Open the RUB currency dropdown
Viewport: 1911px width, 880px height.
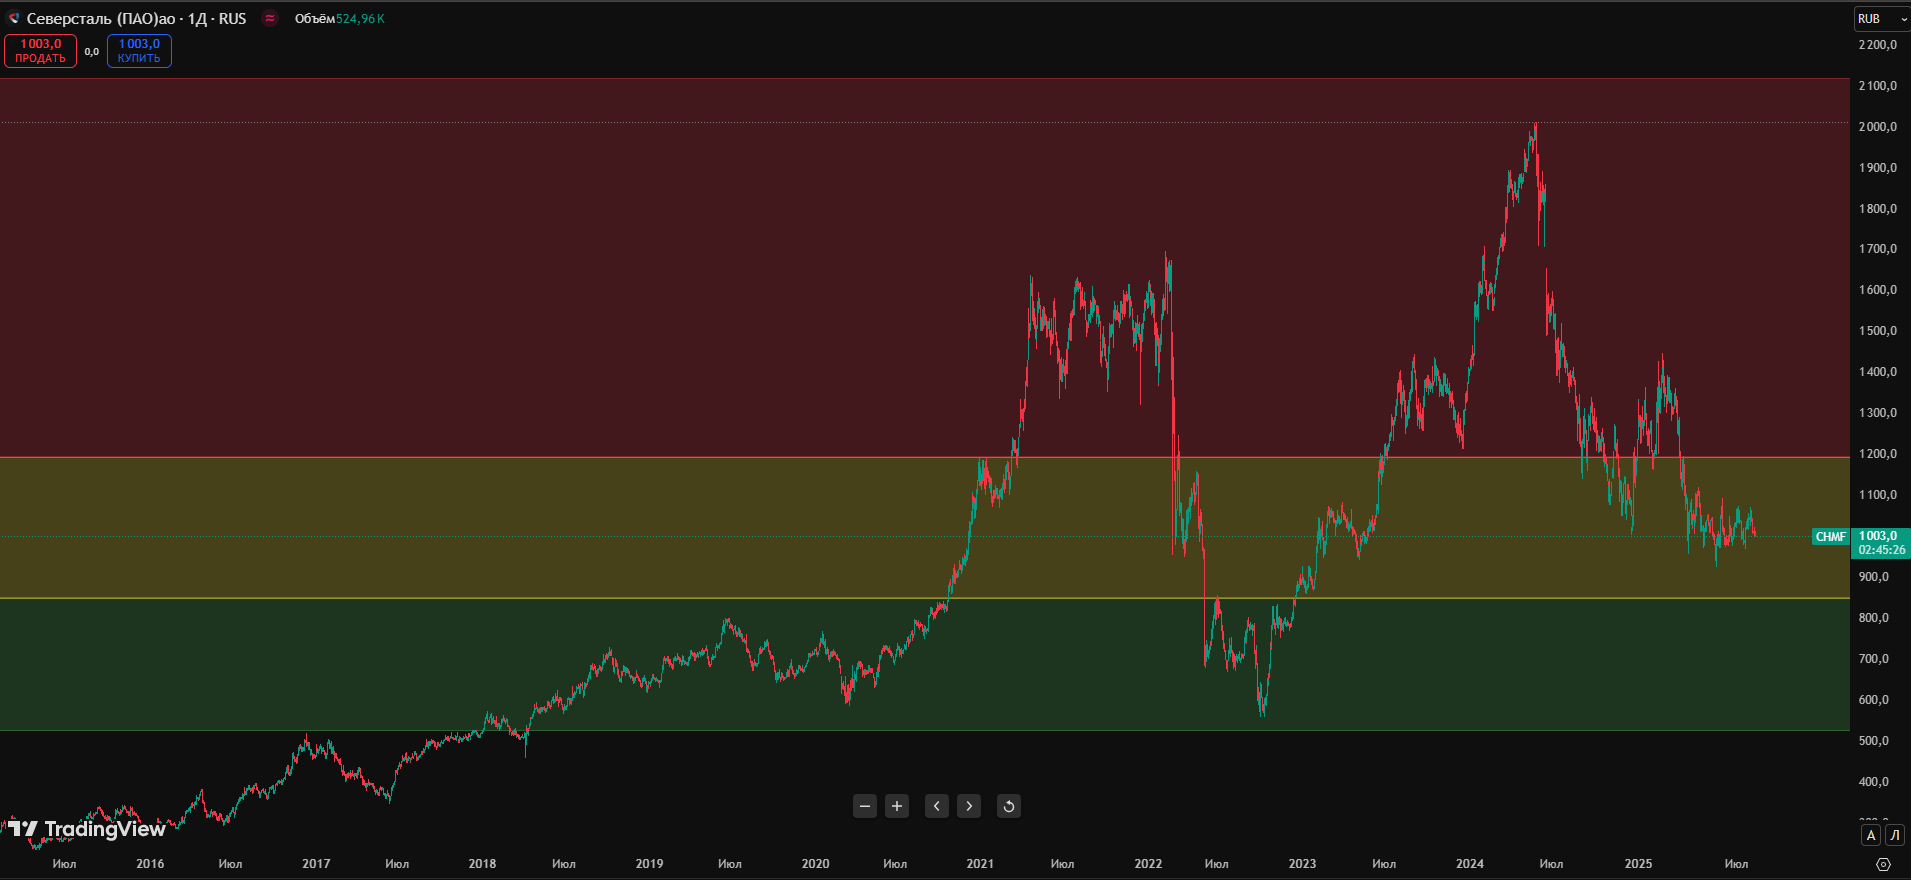pyautogui.click(x=1880, y=19)
